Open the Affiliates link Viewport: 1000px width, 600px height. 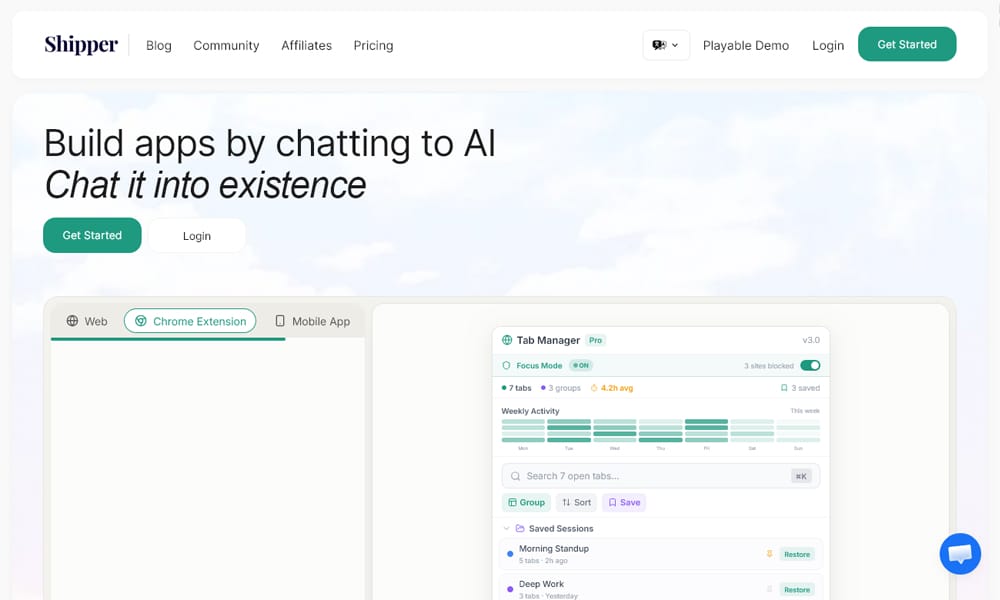tap(307, 45)
